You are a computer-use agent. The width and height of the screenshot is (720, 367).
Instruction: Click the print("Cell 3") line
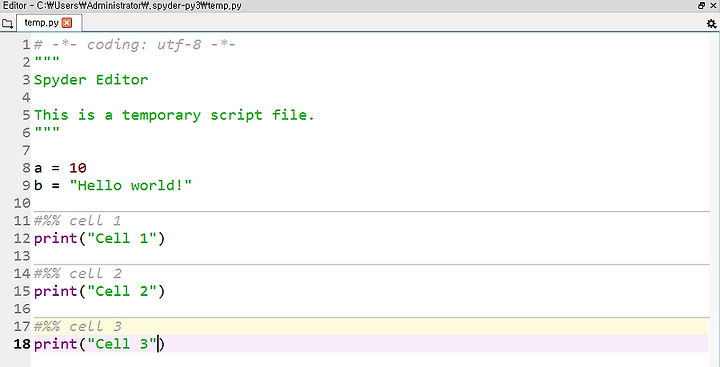[x=99, y=344]
